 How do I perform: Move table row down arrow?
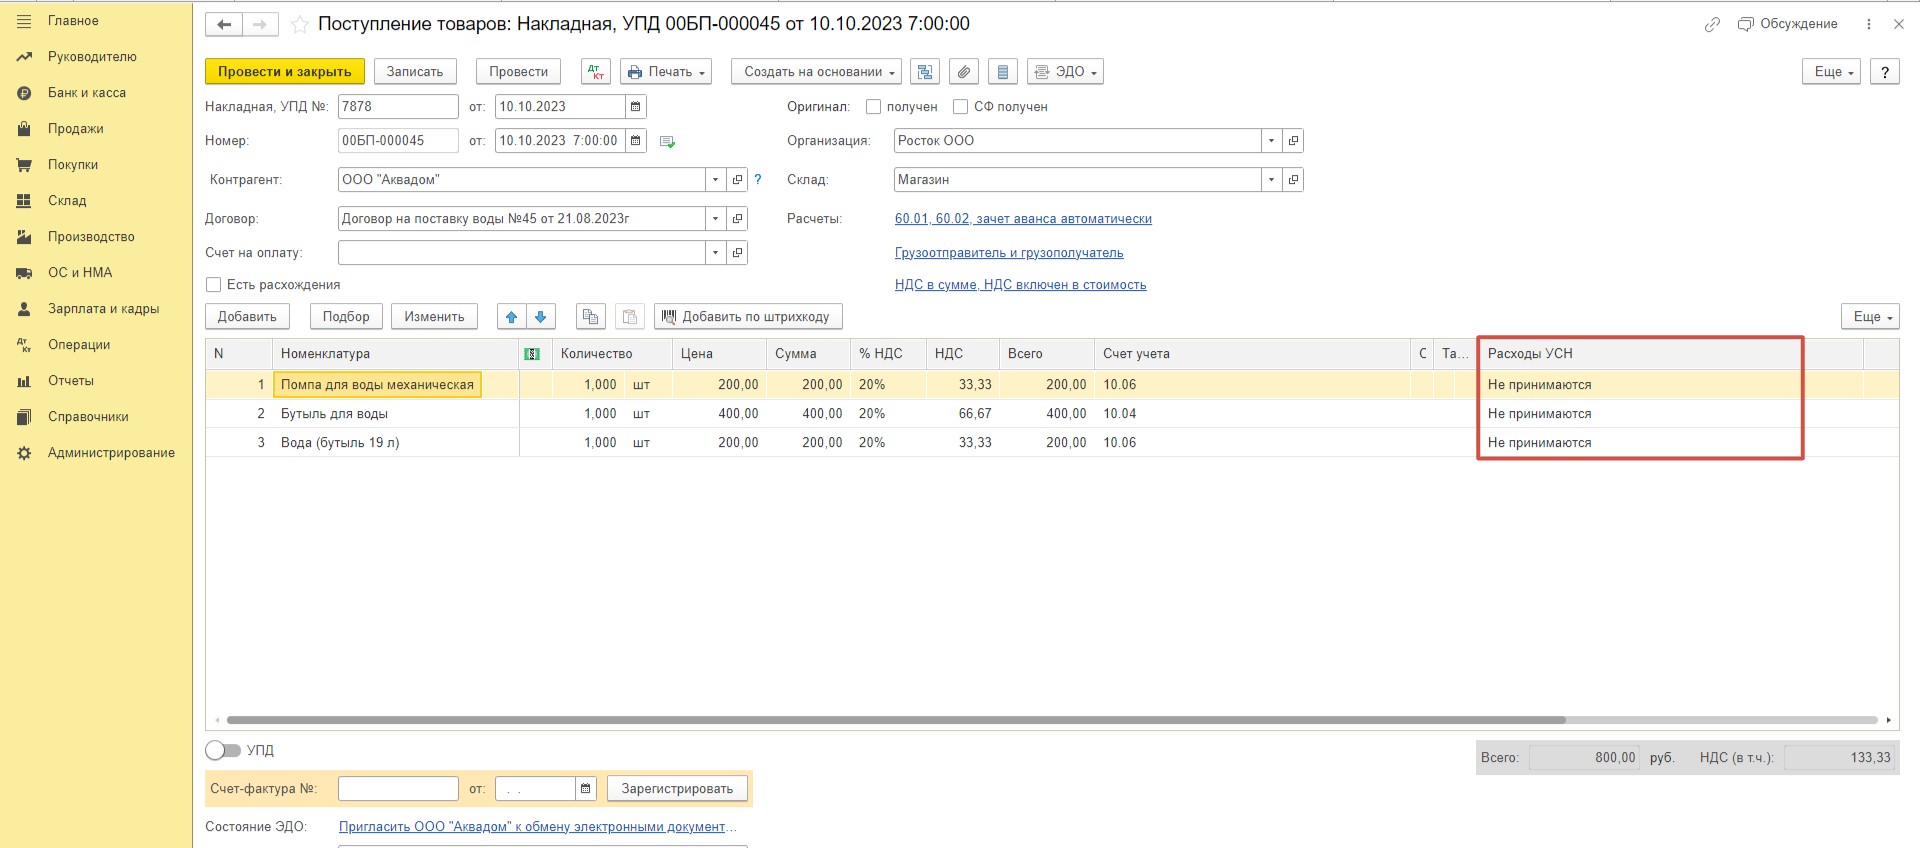click(x=541, y=317)
